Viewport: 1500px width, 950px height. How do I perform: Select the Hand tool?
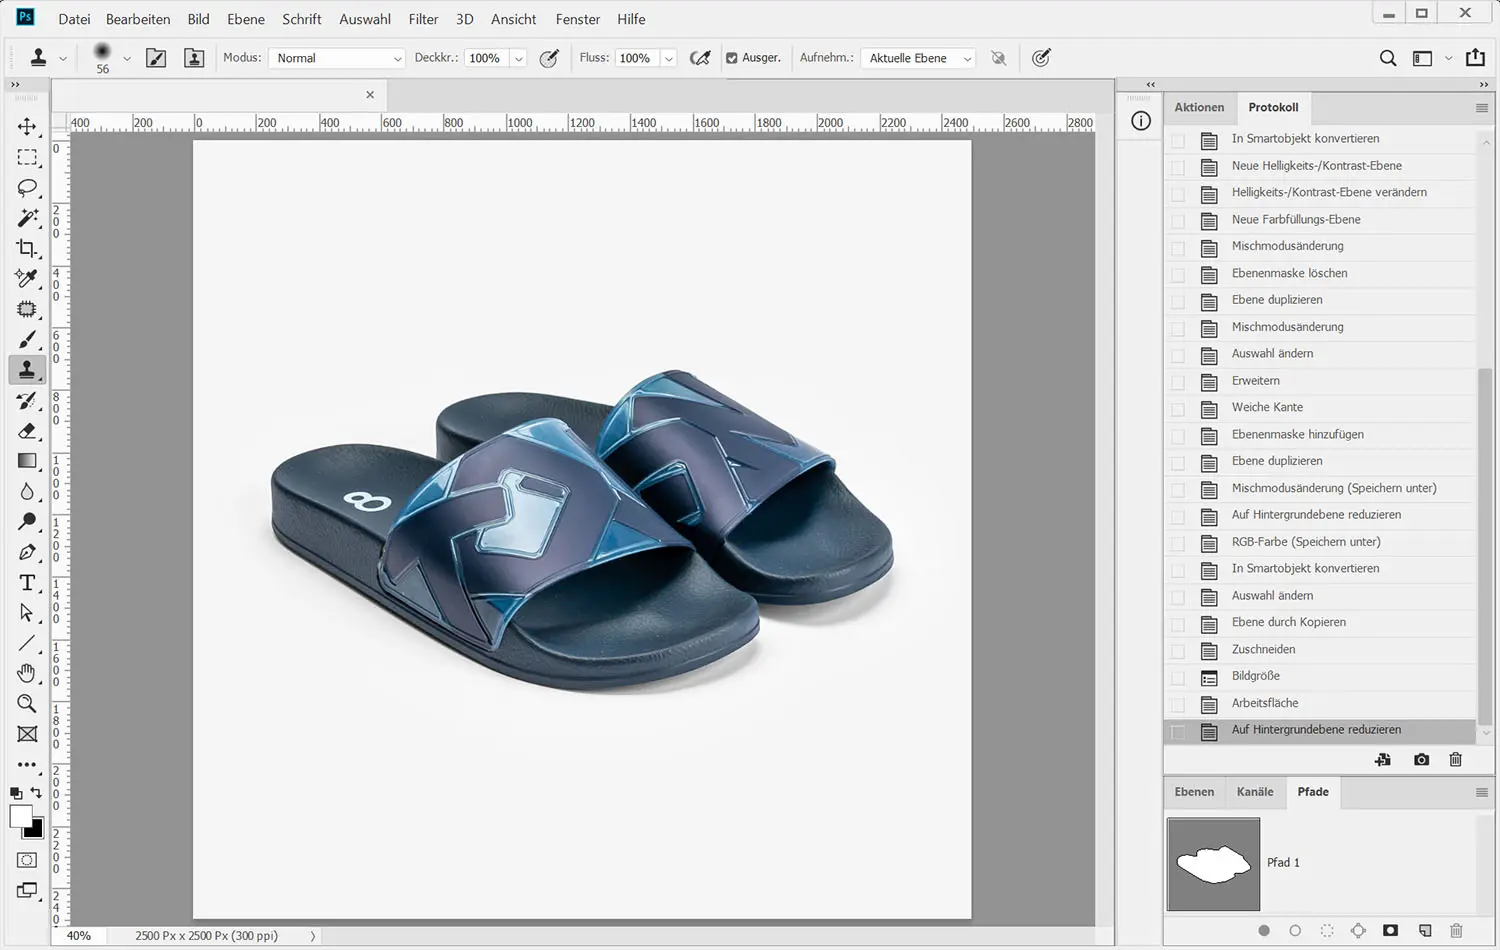27,673
